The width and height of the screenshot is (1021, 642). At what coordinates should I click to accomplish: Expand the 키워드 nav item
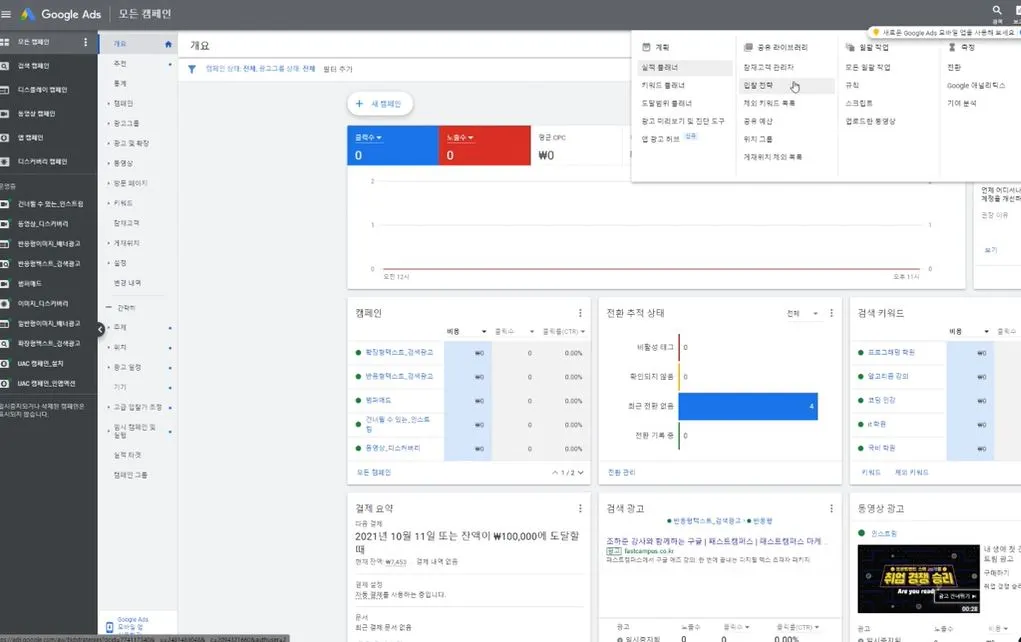[x=123, y=203]
